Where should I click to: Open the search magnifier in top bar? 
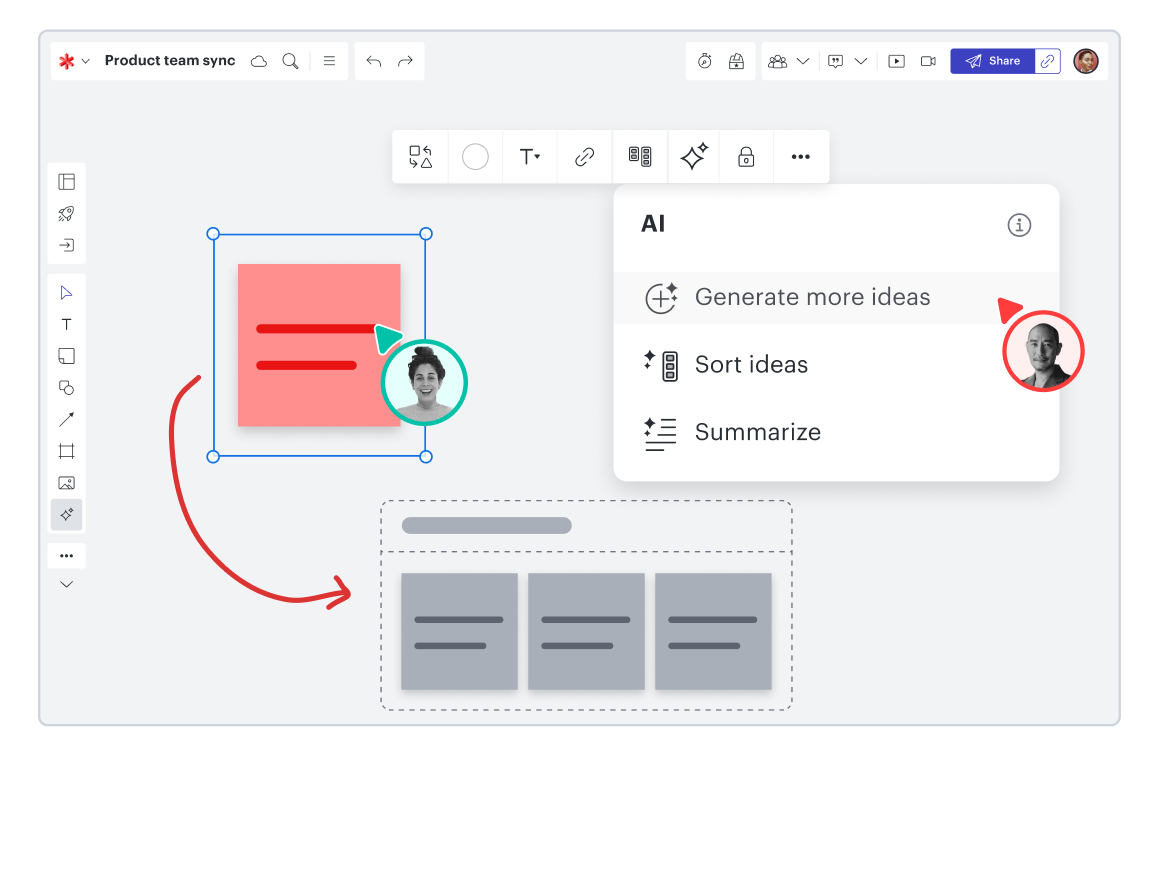290,61
